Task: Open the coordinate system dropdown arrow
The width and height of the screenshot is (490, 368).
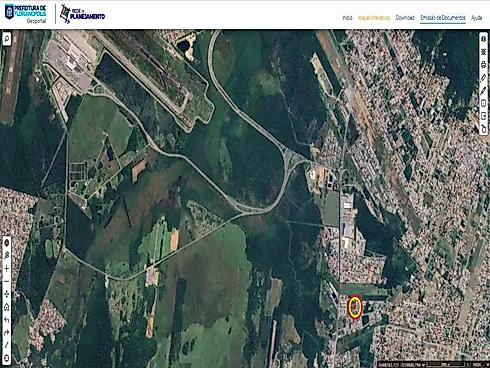Action: click(423, 365)
